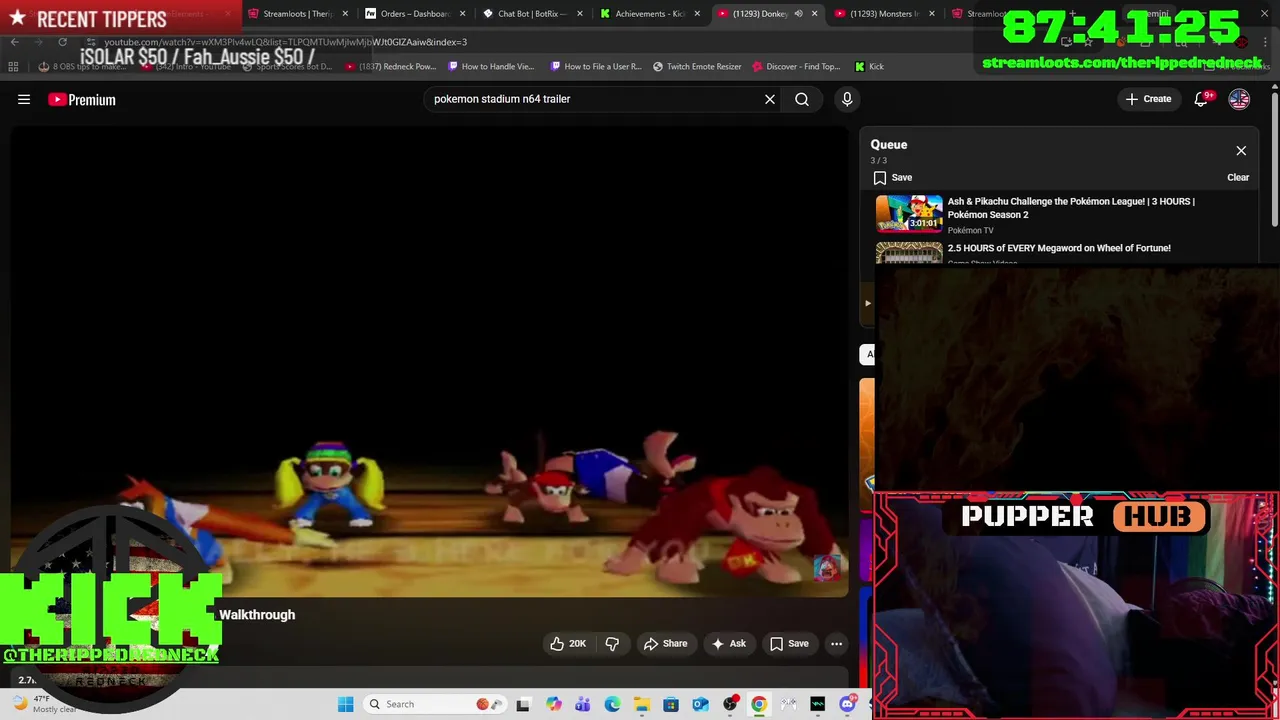Image resolution: width=1280 pixels, height=720 pixels.
Task: Open Task View from the taskbar
Action: [523, 704]
